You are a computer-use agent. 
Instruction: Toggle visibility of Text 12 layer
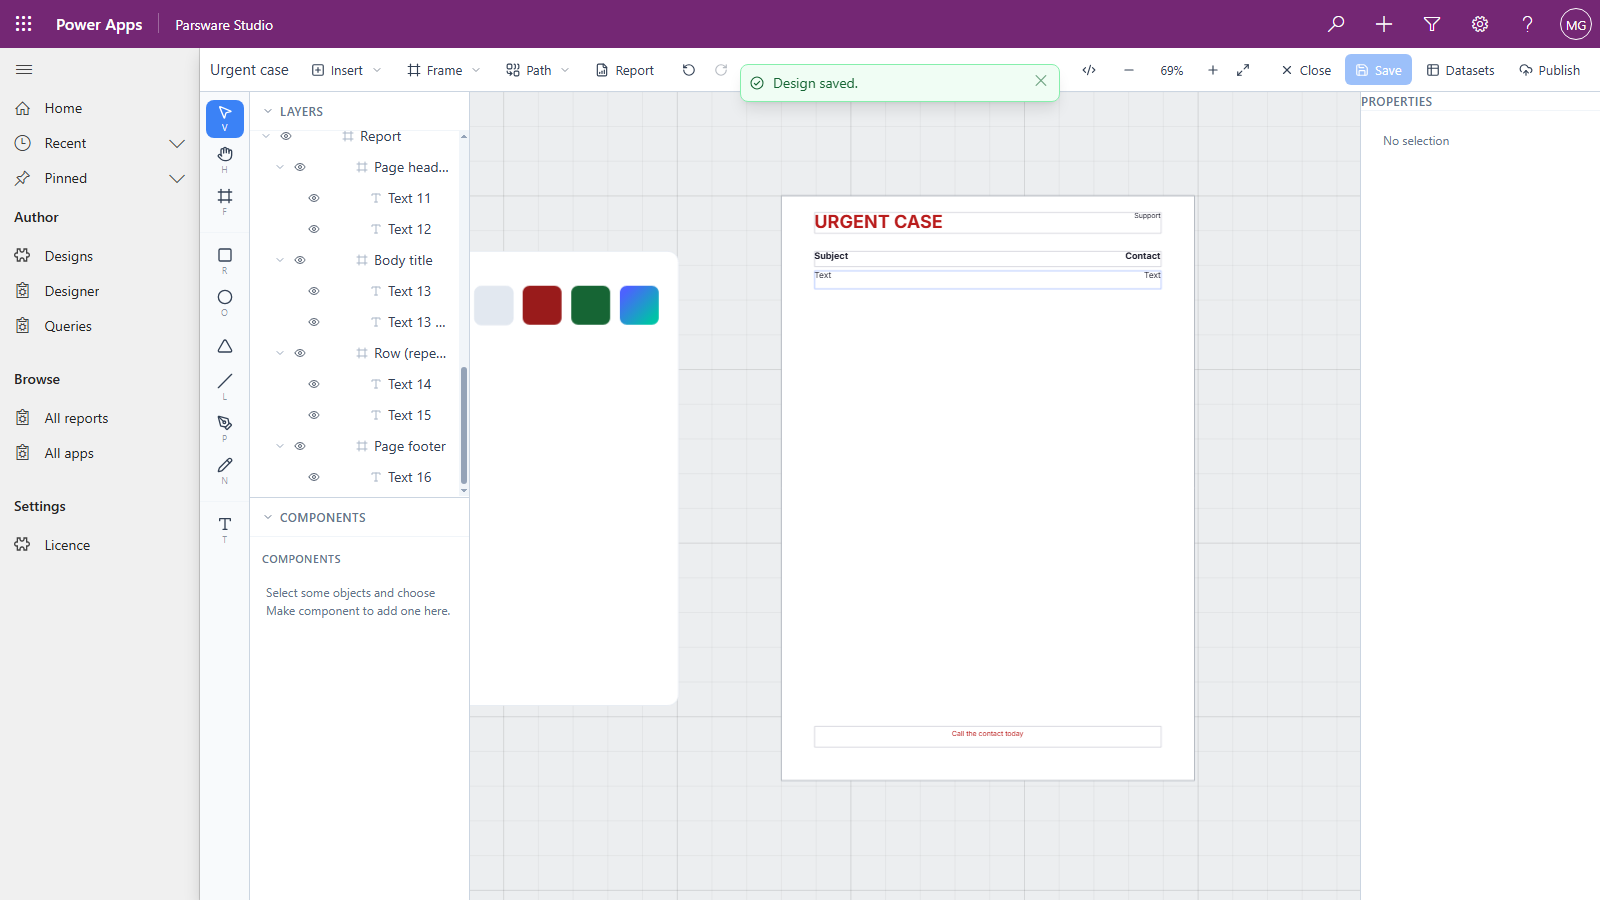[314, 229]
